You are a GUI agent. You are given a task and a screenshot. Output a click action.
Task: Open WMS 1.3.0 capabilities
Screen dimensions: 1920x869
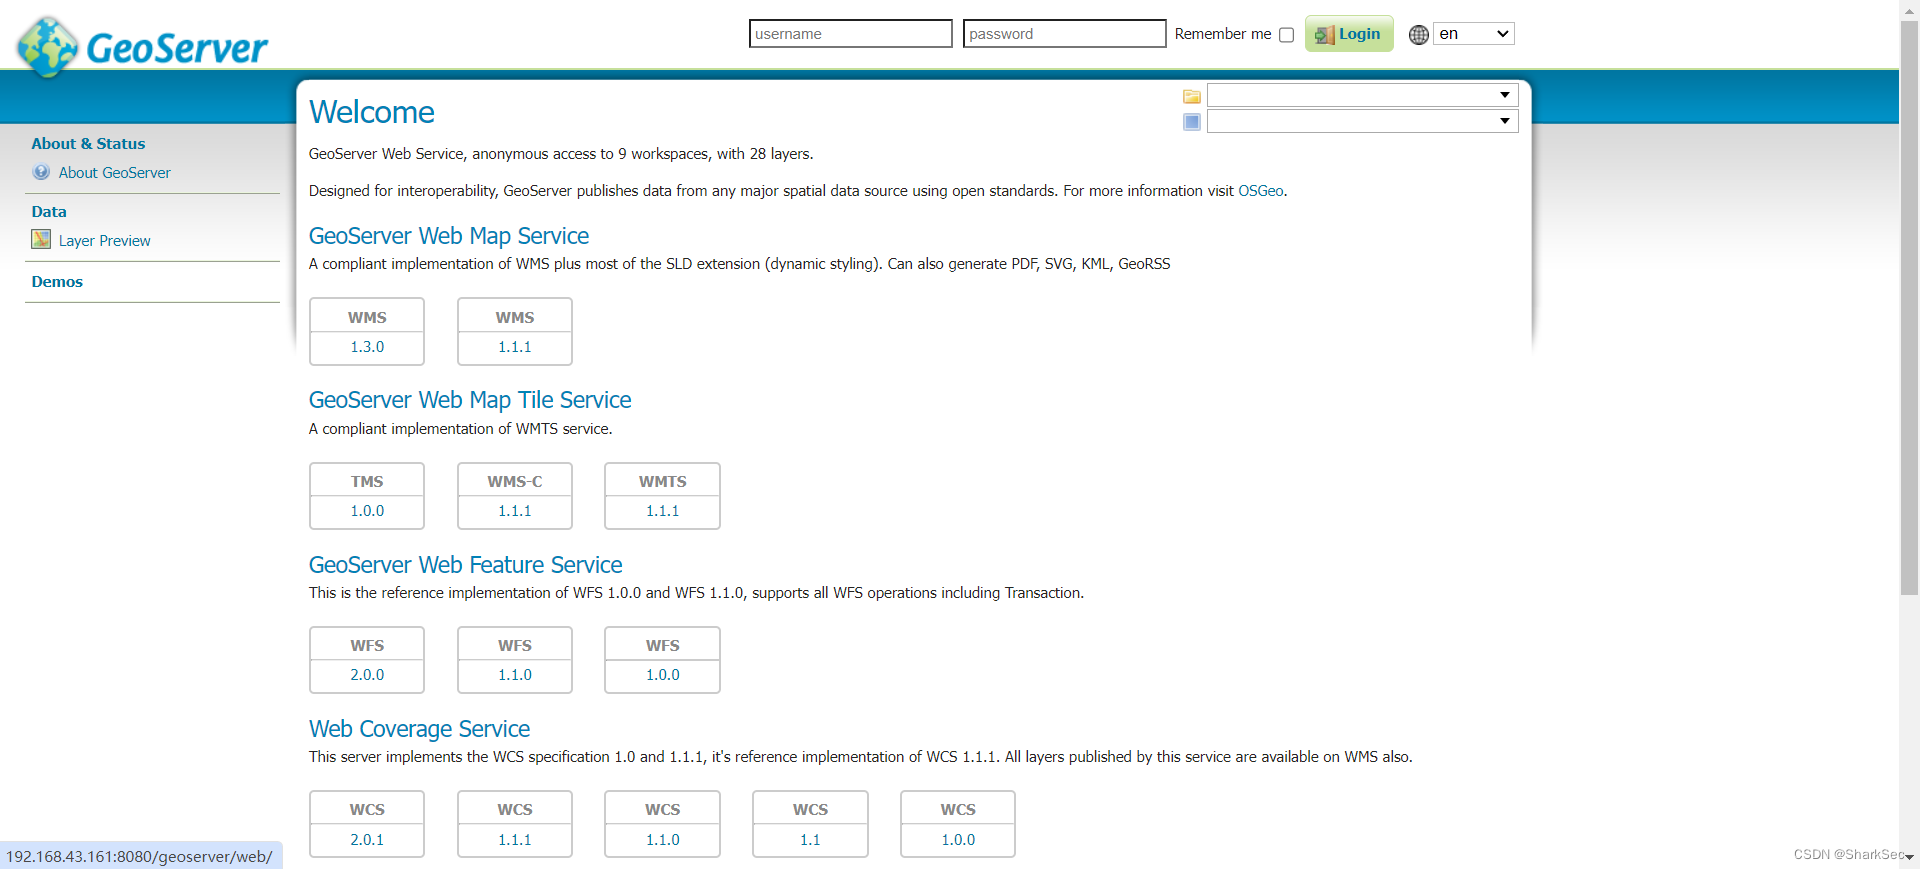[367, 347]
